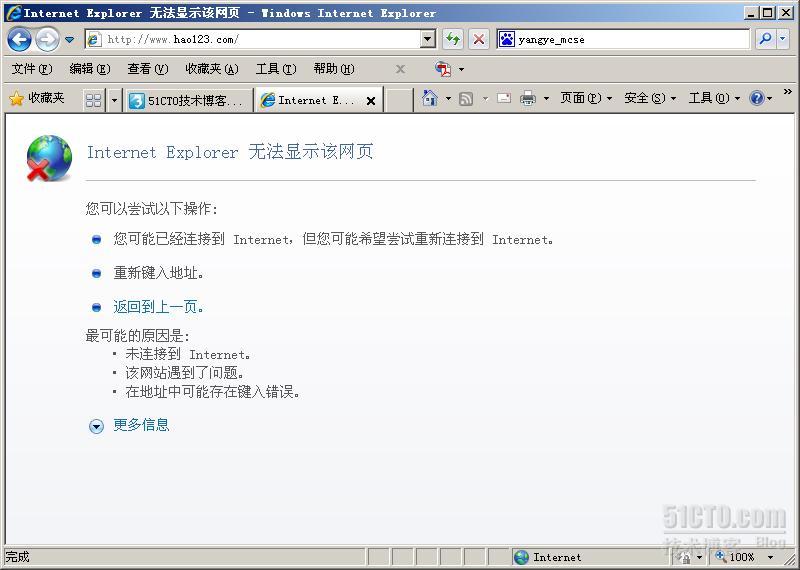Close the Internet E... tab
The height and width of the screenshot is (570, 800).
coord(371,101)
